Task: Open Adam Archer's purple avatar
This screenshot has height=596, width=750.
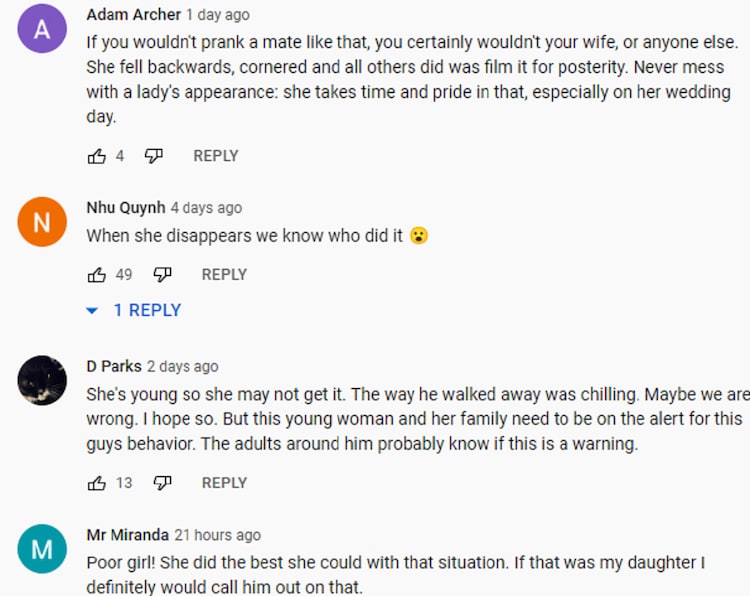Action: point(42,29)
